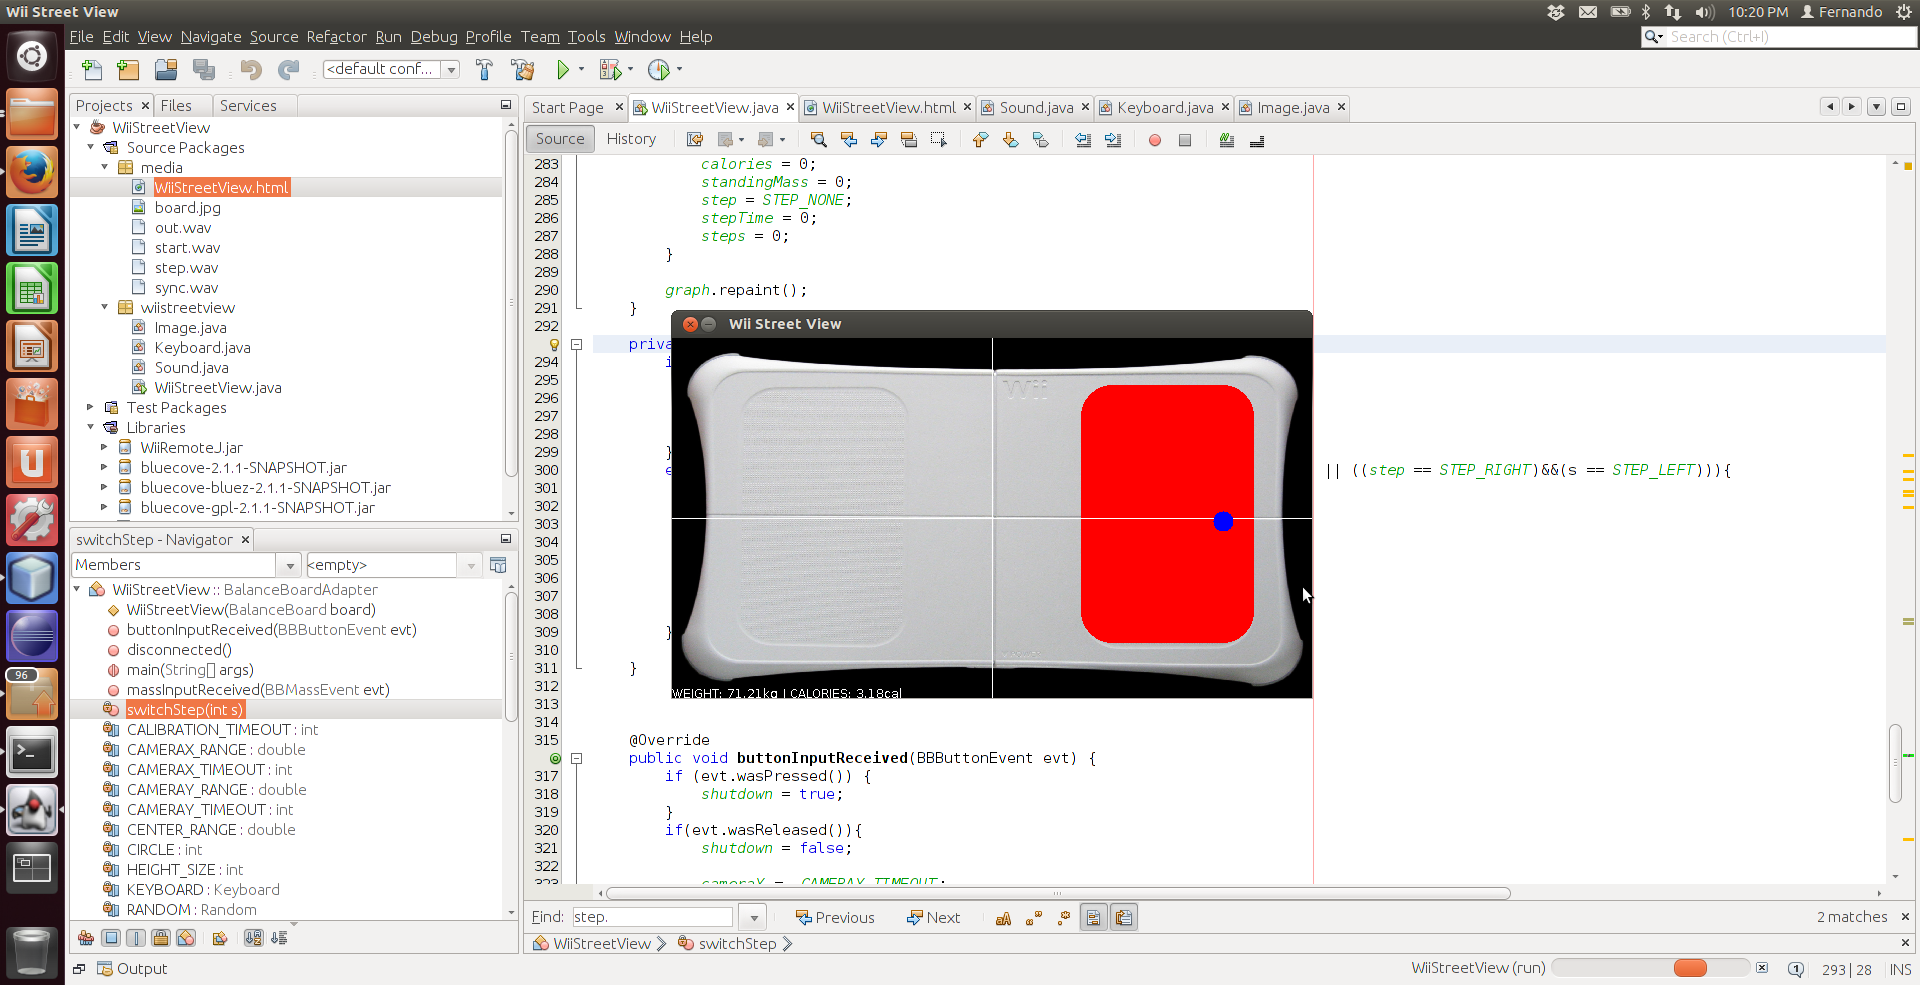Collapse the switchStep code fold marker
This screenshot has width=1920, height=985.
point(577,344)
